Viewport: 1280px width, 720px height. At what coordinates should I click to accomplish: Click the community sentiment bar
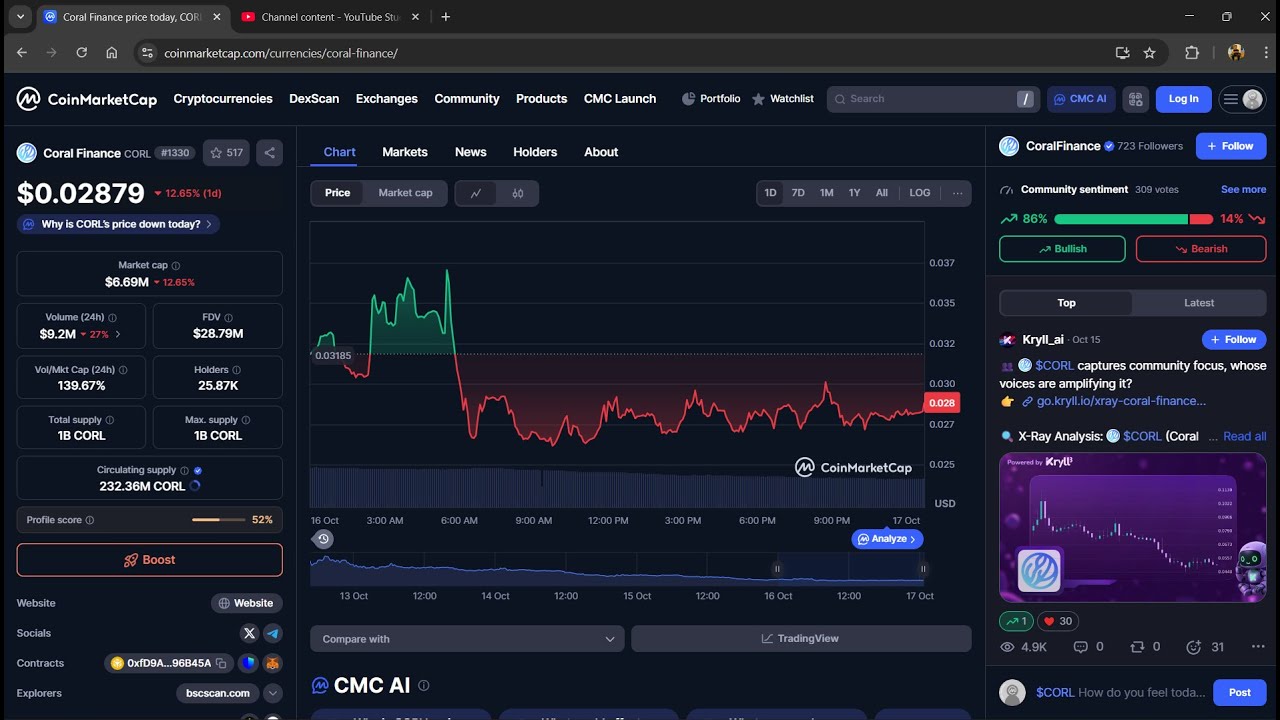[1133, 219]
